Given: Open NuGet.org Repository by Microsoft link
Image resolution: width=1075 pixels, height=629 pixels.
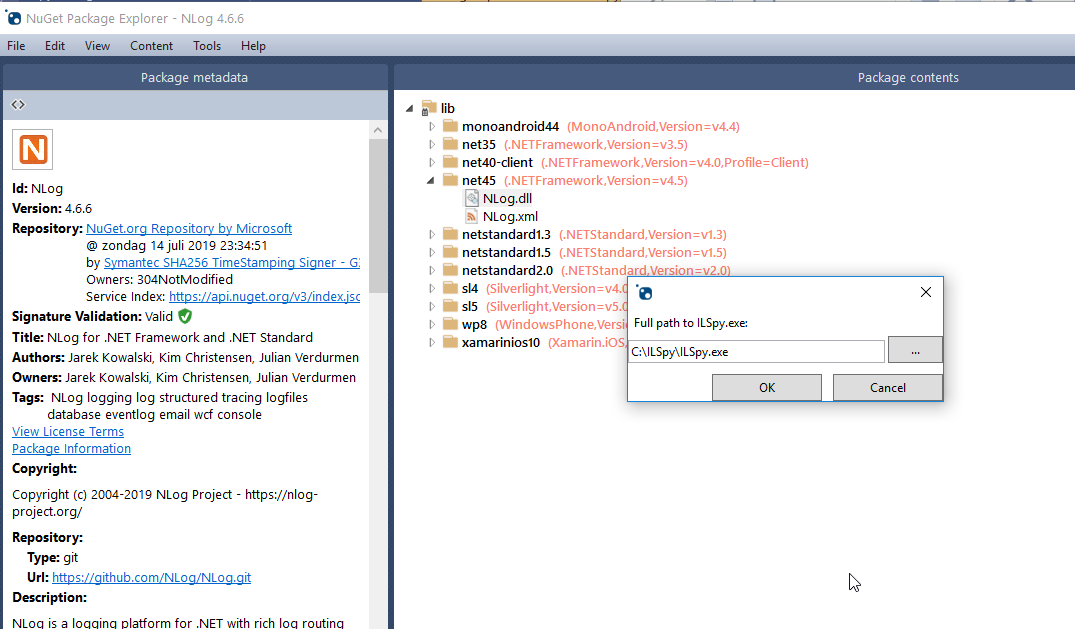Looking at the screenshot, I should click(189, 228).
